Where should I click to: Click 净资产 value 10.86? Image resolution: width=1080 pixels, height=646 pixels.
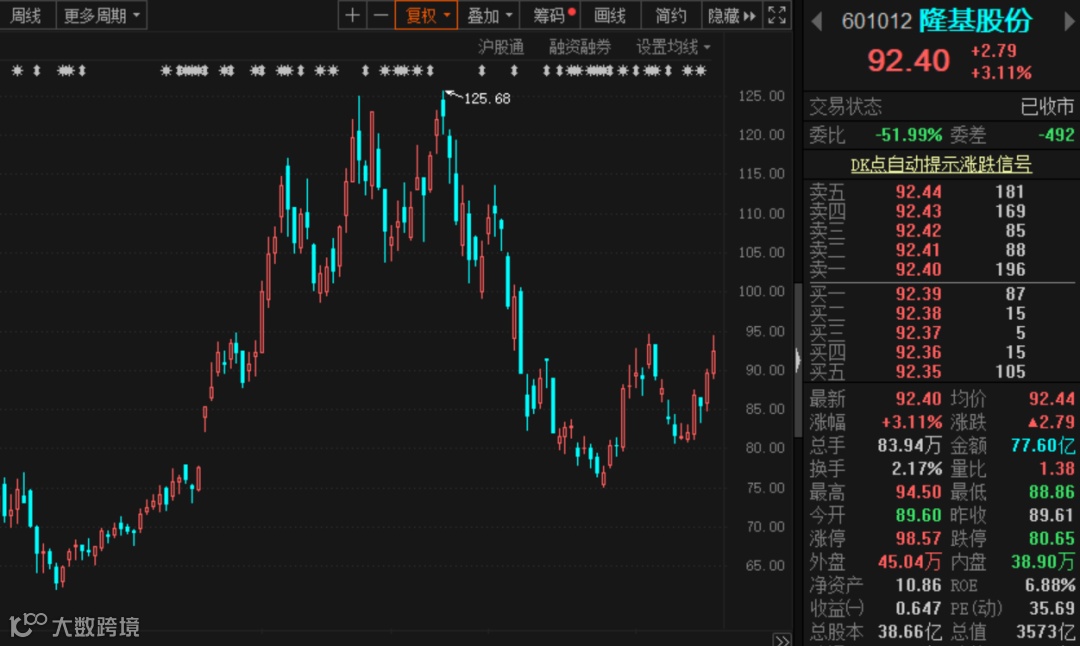(x=918, y=585)
